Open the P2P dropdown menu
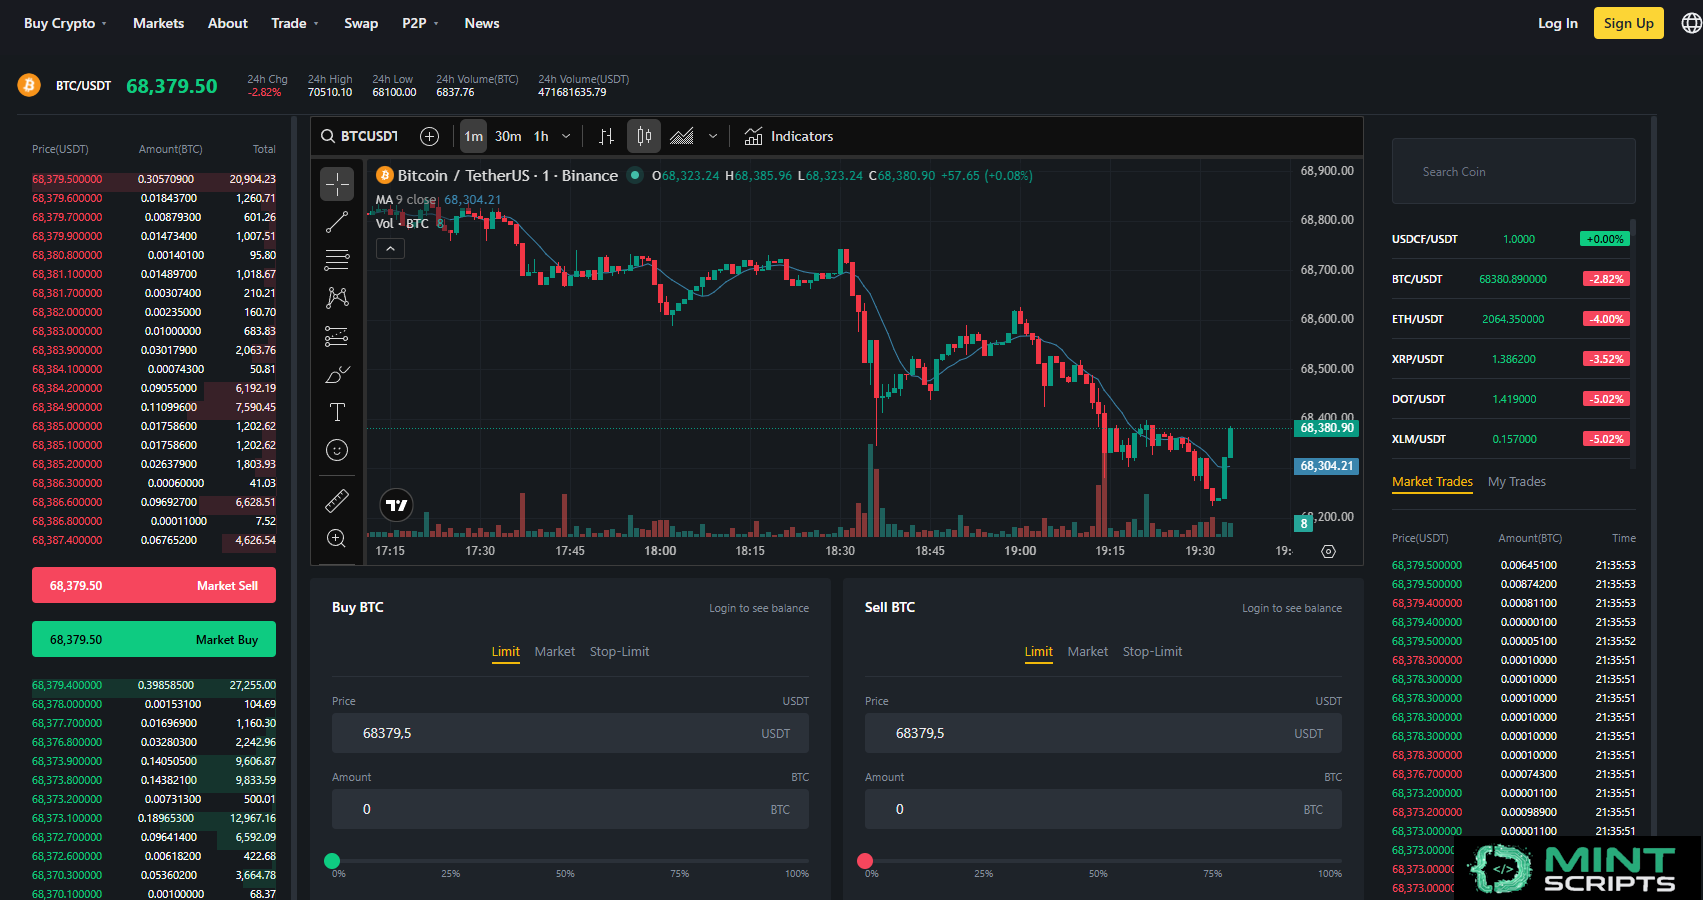The width and height of the screenshot is (1703, 900). click(420, 23)
